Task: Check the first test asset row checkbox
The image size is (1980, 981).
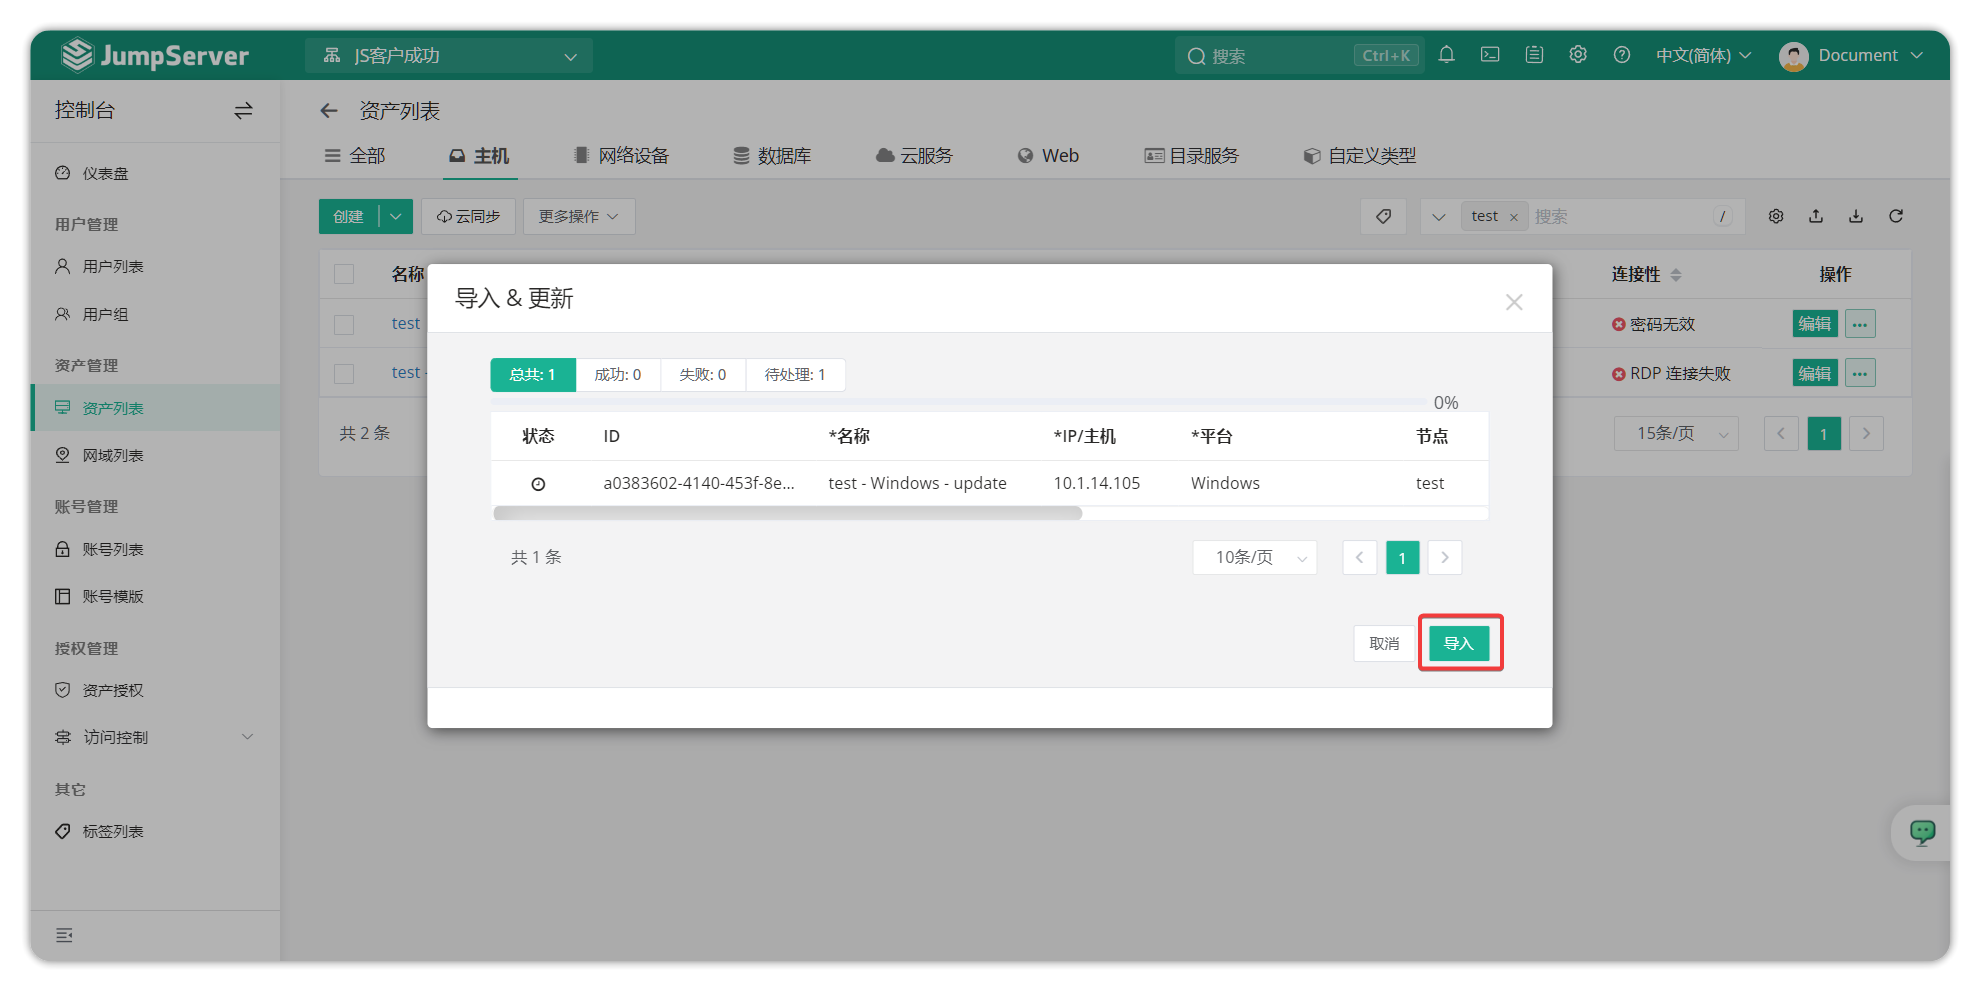Action: coord(344,324)
